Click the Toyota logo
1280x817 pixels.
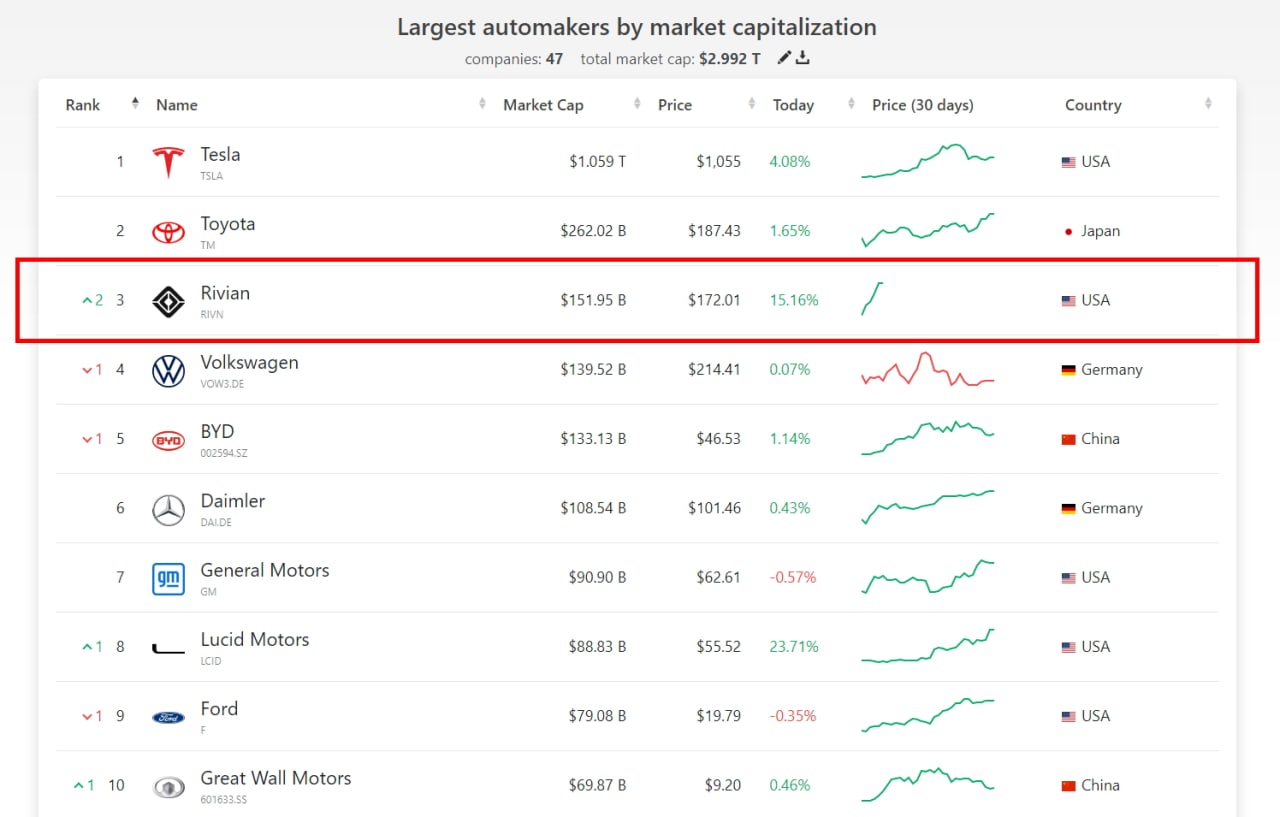pos(168,231)
